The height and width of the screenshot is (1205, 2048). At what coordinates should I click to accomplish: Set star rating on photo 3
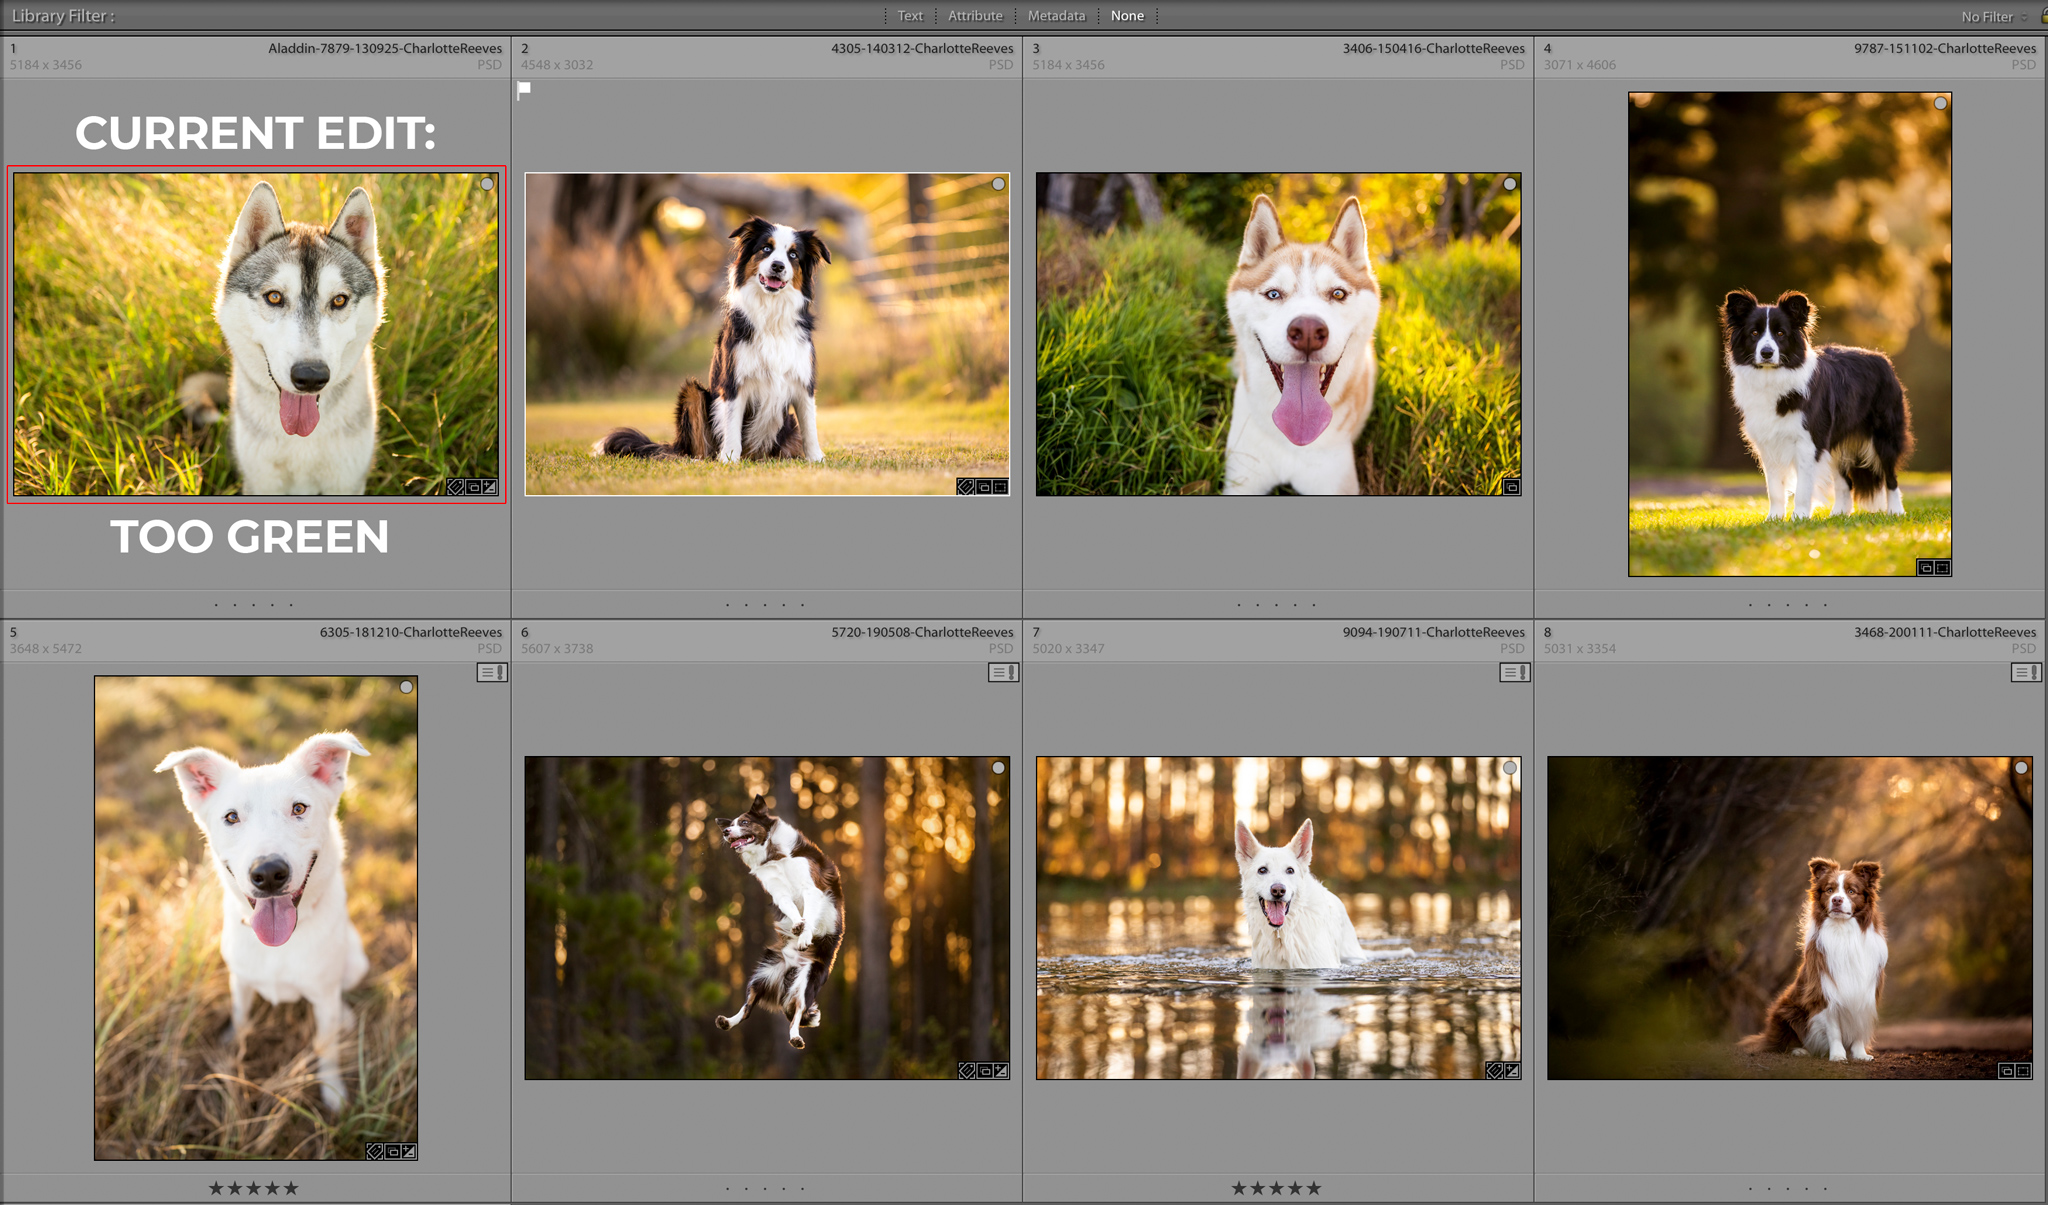pos(1277,604)
